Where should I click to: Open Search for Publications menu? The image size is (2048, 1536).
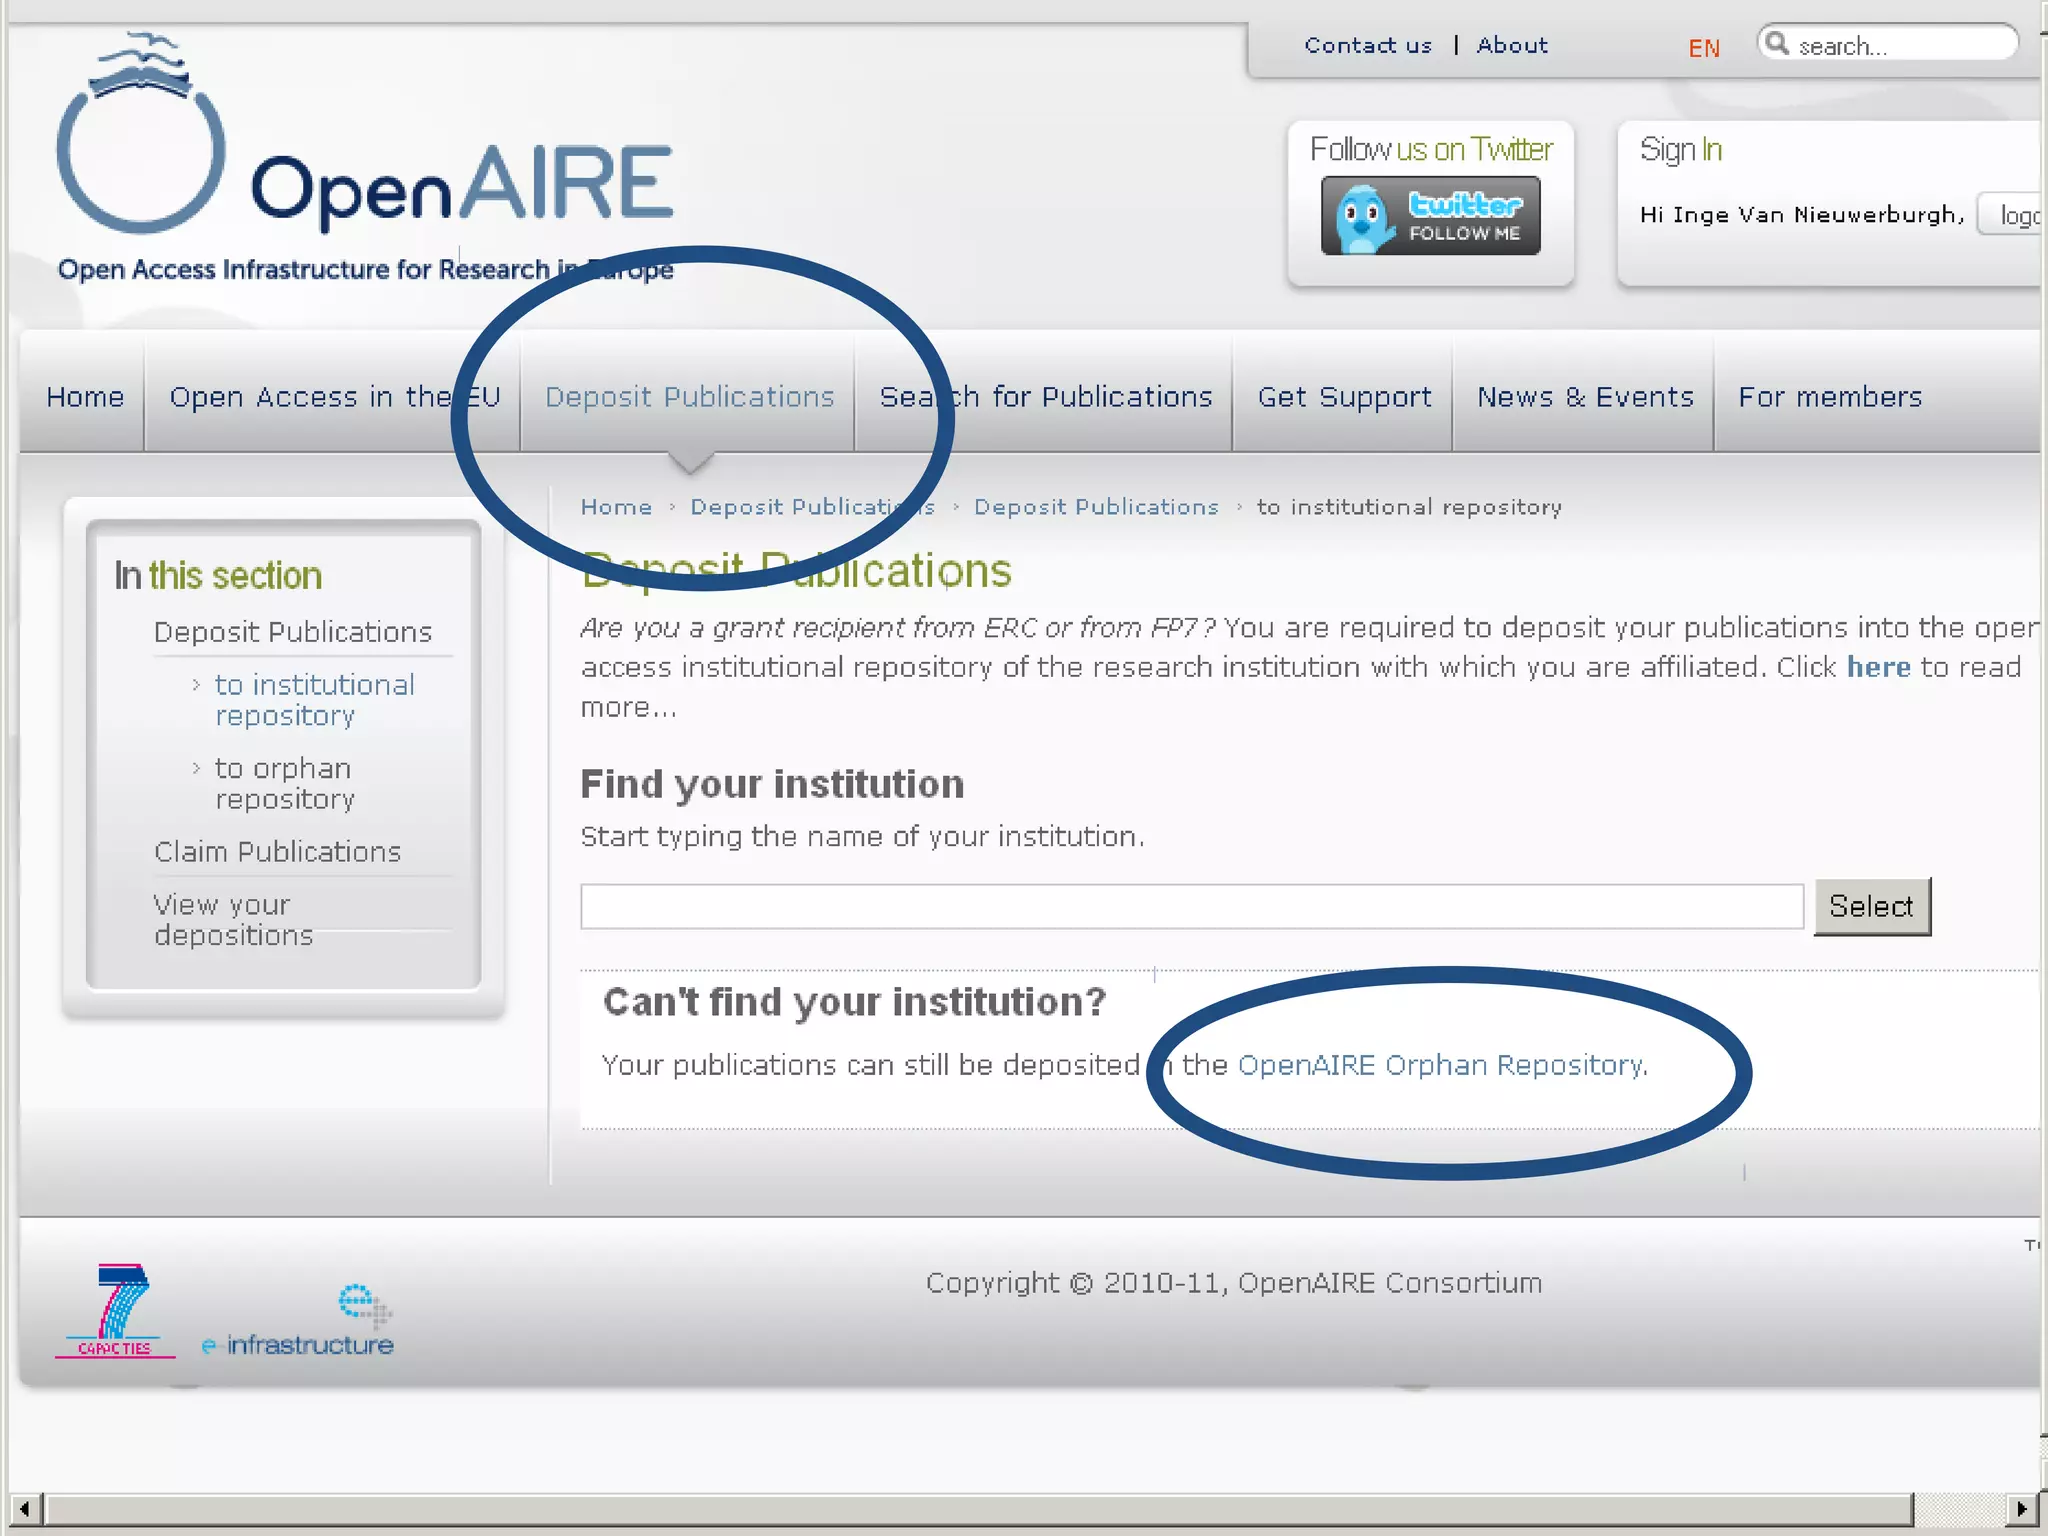[1045, 397]
